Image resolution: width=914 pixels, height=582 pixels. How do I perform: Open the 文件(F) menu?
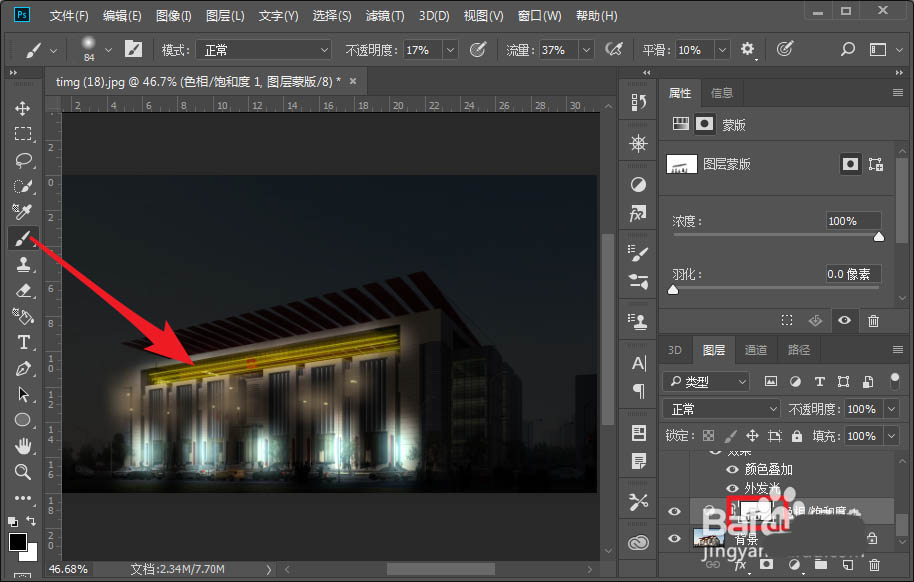[x=69, y=16]
